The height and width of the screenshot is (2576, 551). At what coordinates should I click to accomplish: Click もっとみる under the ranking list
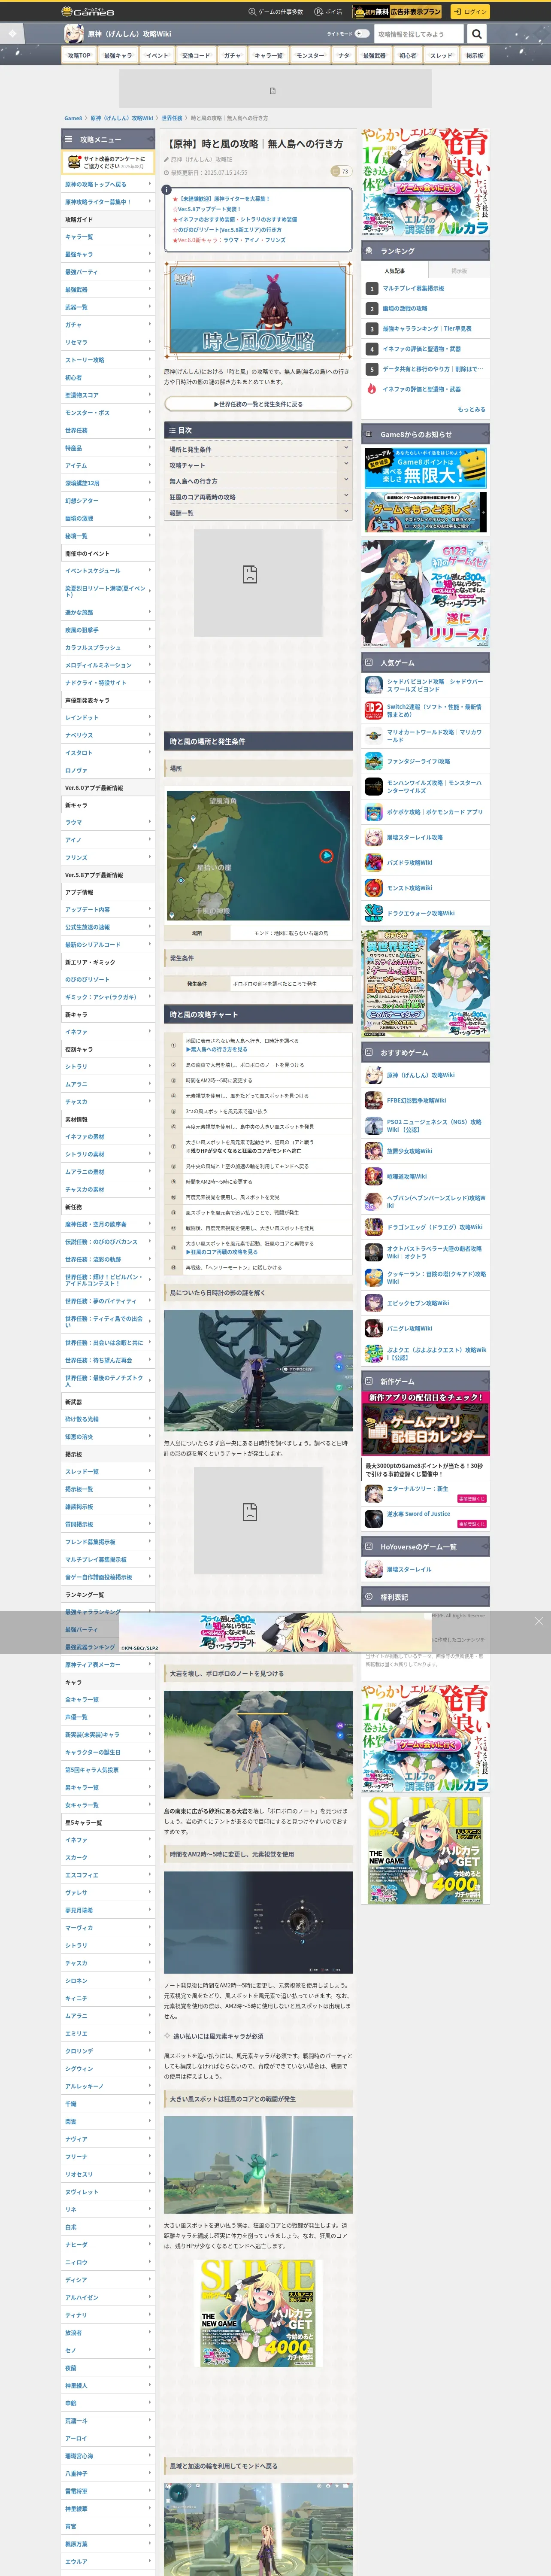pyautogui.click(x=472, y=409)
